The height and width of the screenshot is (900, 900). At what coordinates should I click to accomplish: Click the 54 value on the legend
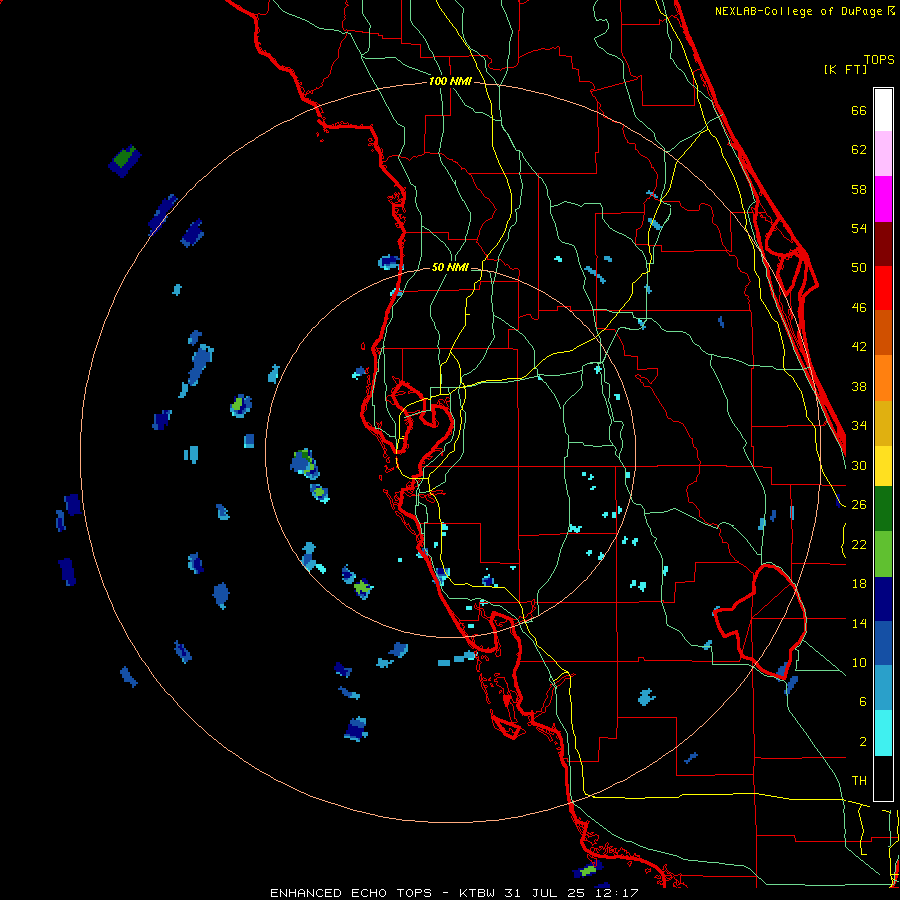[859, 228]
